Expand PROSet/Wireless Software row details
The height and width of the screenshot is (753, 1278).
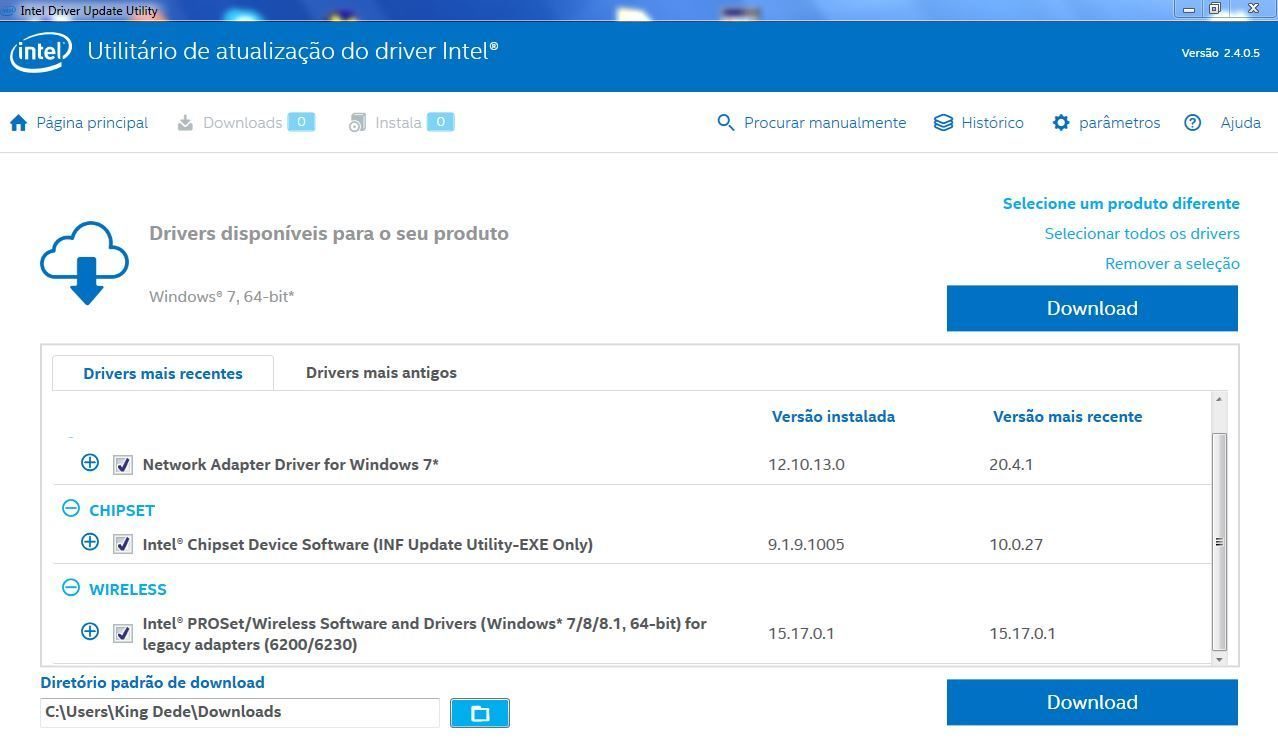point(90,632)
